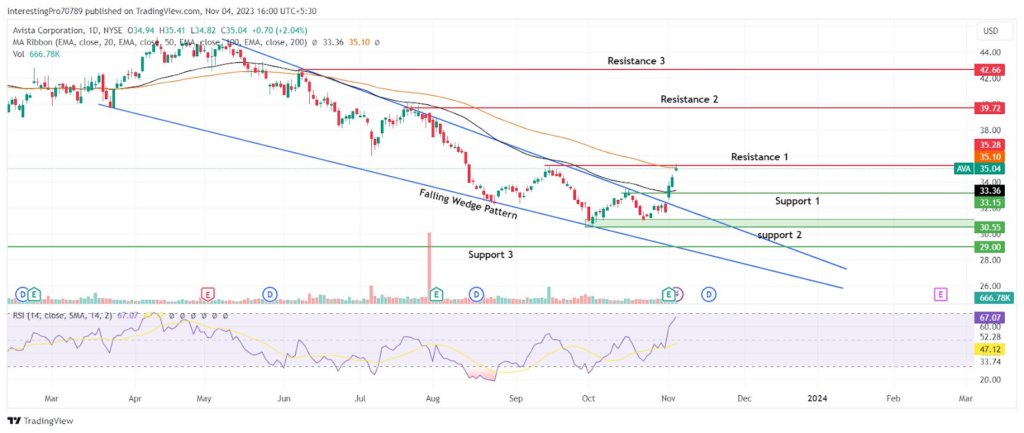The width and height of the screenshot is (1024, 433).
Task: Click the green earnings marker in early August
Action: pos(436,295)
